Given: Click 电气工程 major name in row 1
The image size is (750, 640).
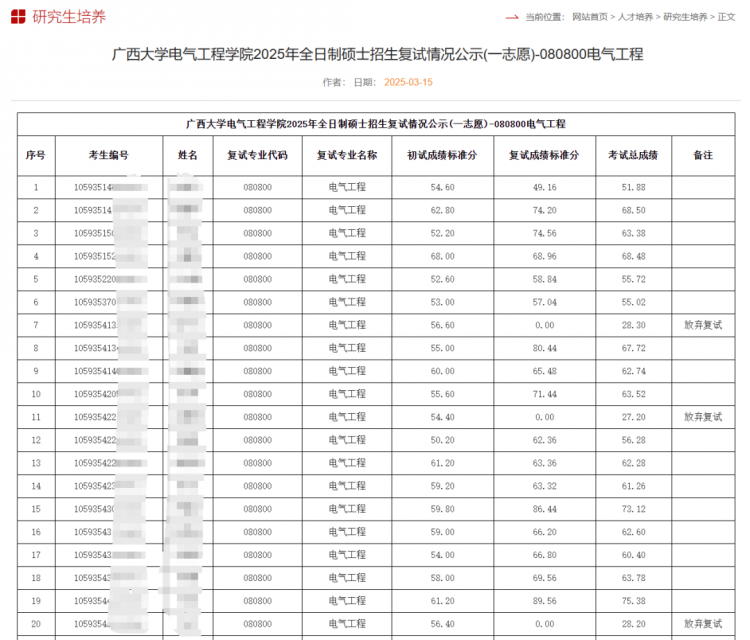Looking at the screenshot, I should pos(347,188).
